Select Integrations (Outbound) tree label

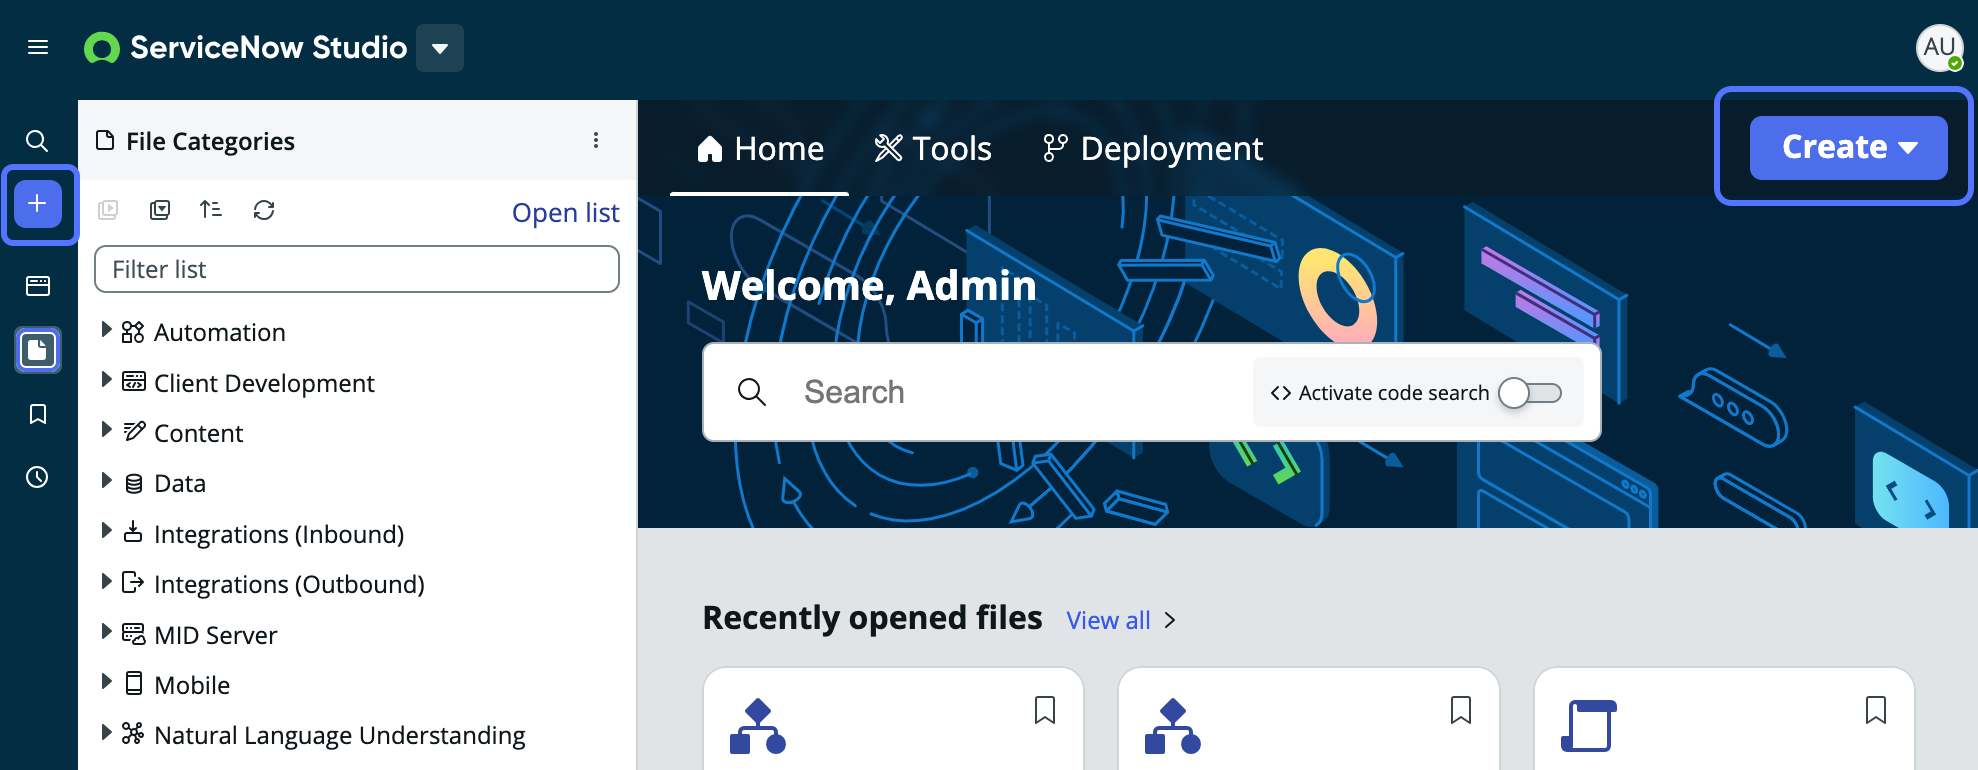(x=289, y=584)
